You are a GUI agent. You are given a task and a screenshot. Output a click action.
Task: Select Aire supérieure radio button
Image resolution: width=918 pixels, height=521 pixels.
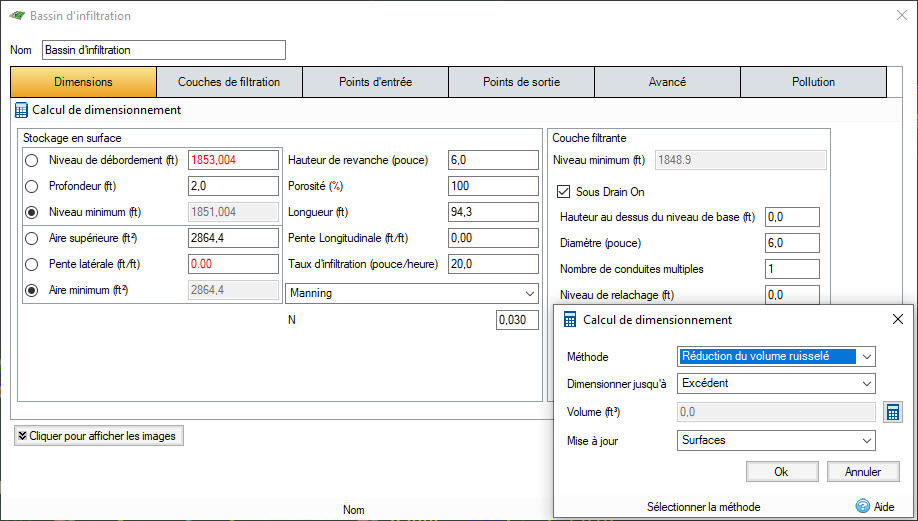(x=32, y=238)
